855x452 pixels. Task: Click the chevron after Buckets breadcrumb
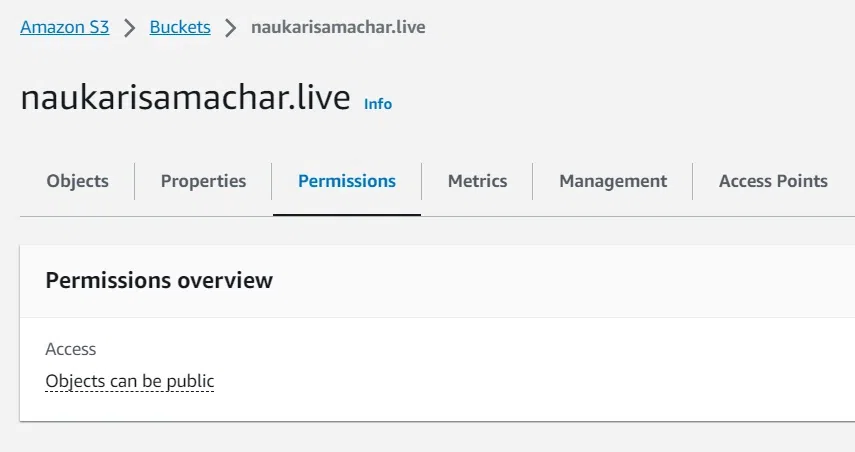tap(231, 28)
